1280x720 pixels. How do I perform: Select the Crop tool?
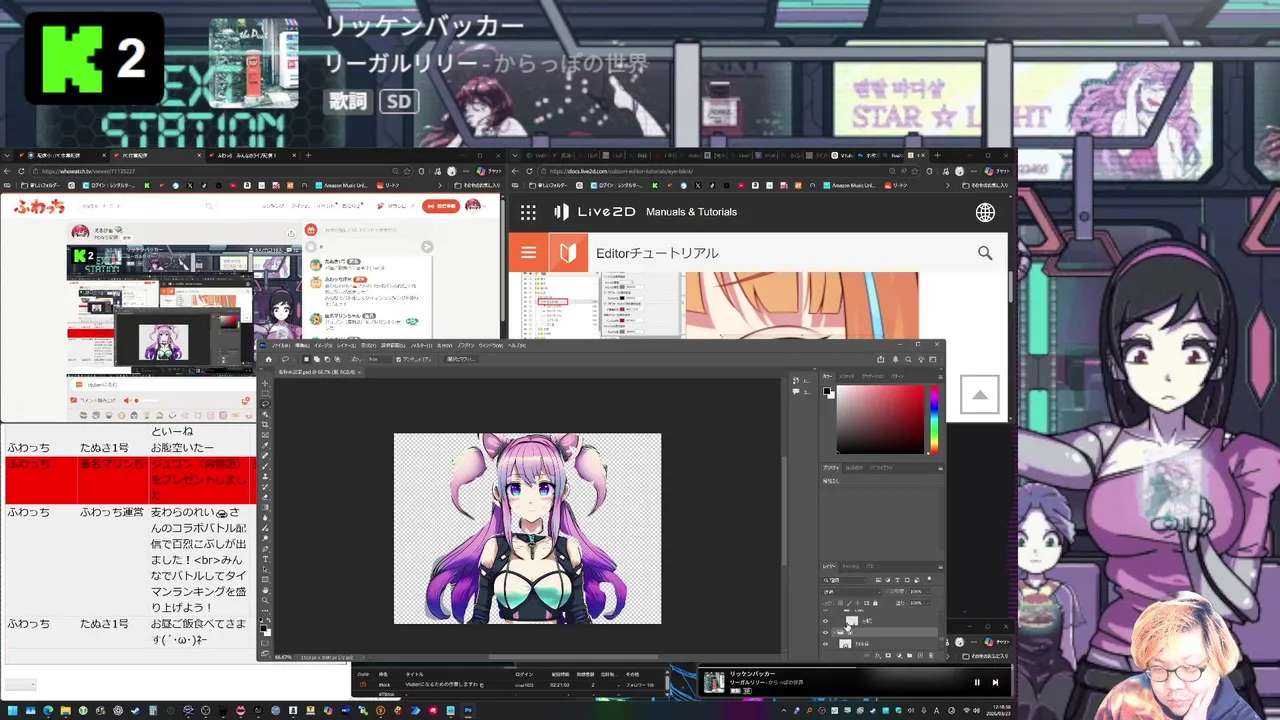tap(265, 424)
